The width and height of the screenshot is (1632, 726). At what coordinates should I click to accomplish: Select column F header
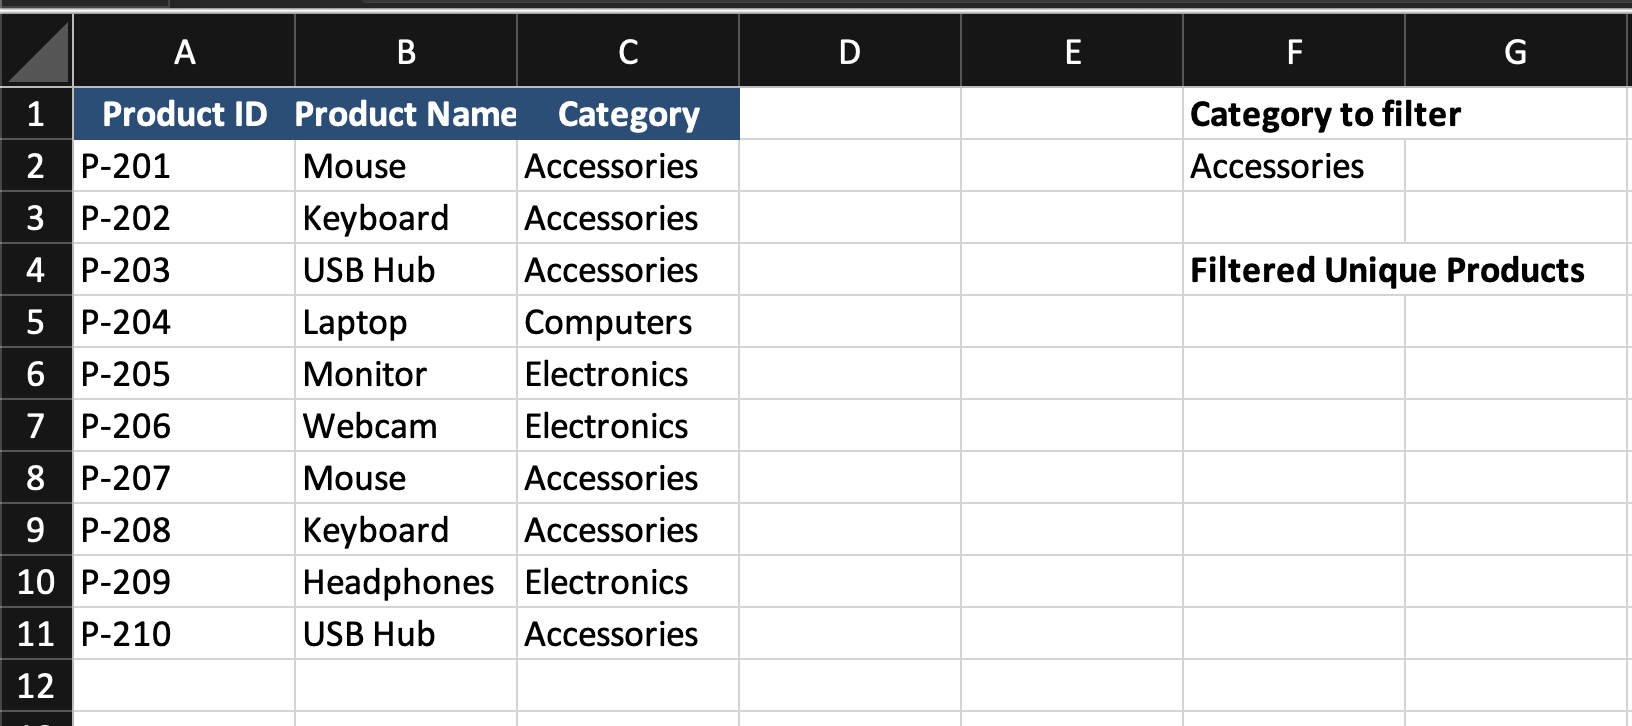tap(1294, 51)
